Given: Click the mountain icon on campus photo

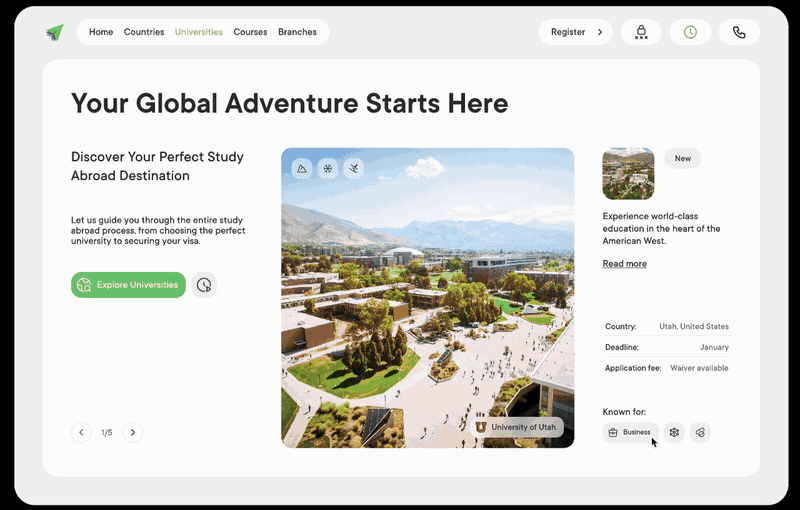Looking at the screenshot, I should pyautogui.click(x=302, y=168).
